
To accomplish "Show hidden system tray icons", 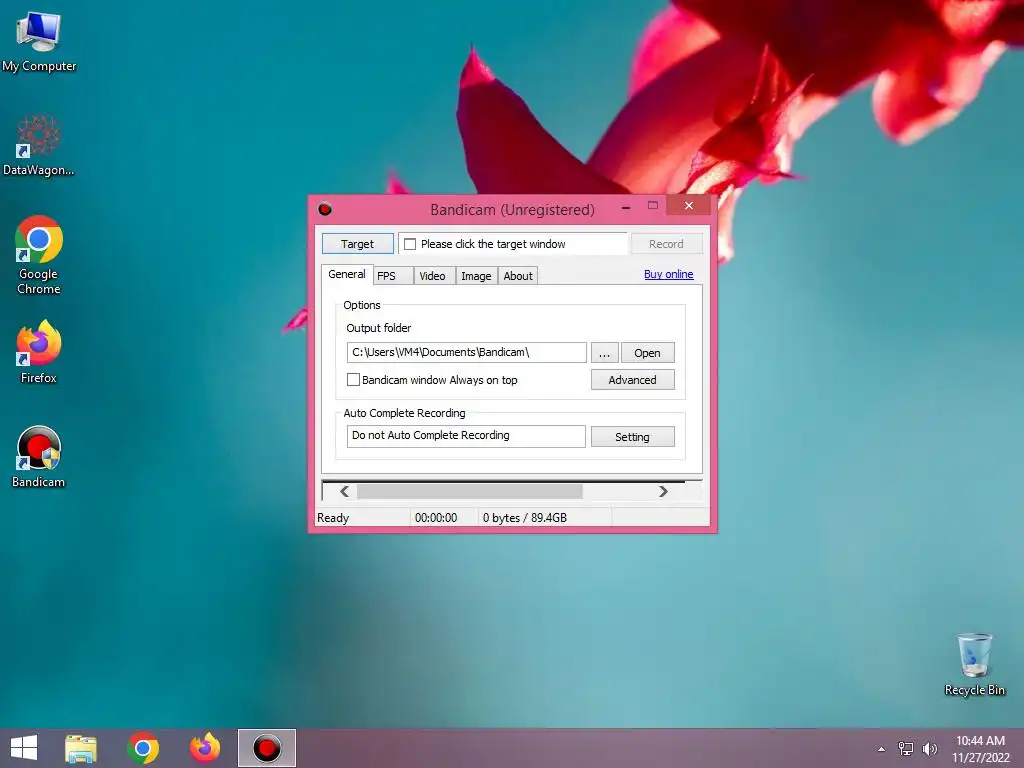I will 882,749.
